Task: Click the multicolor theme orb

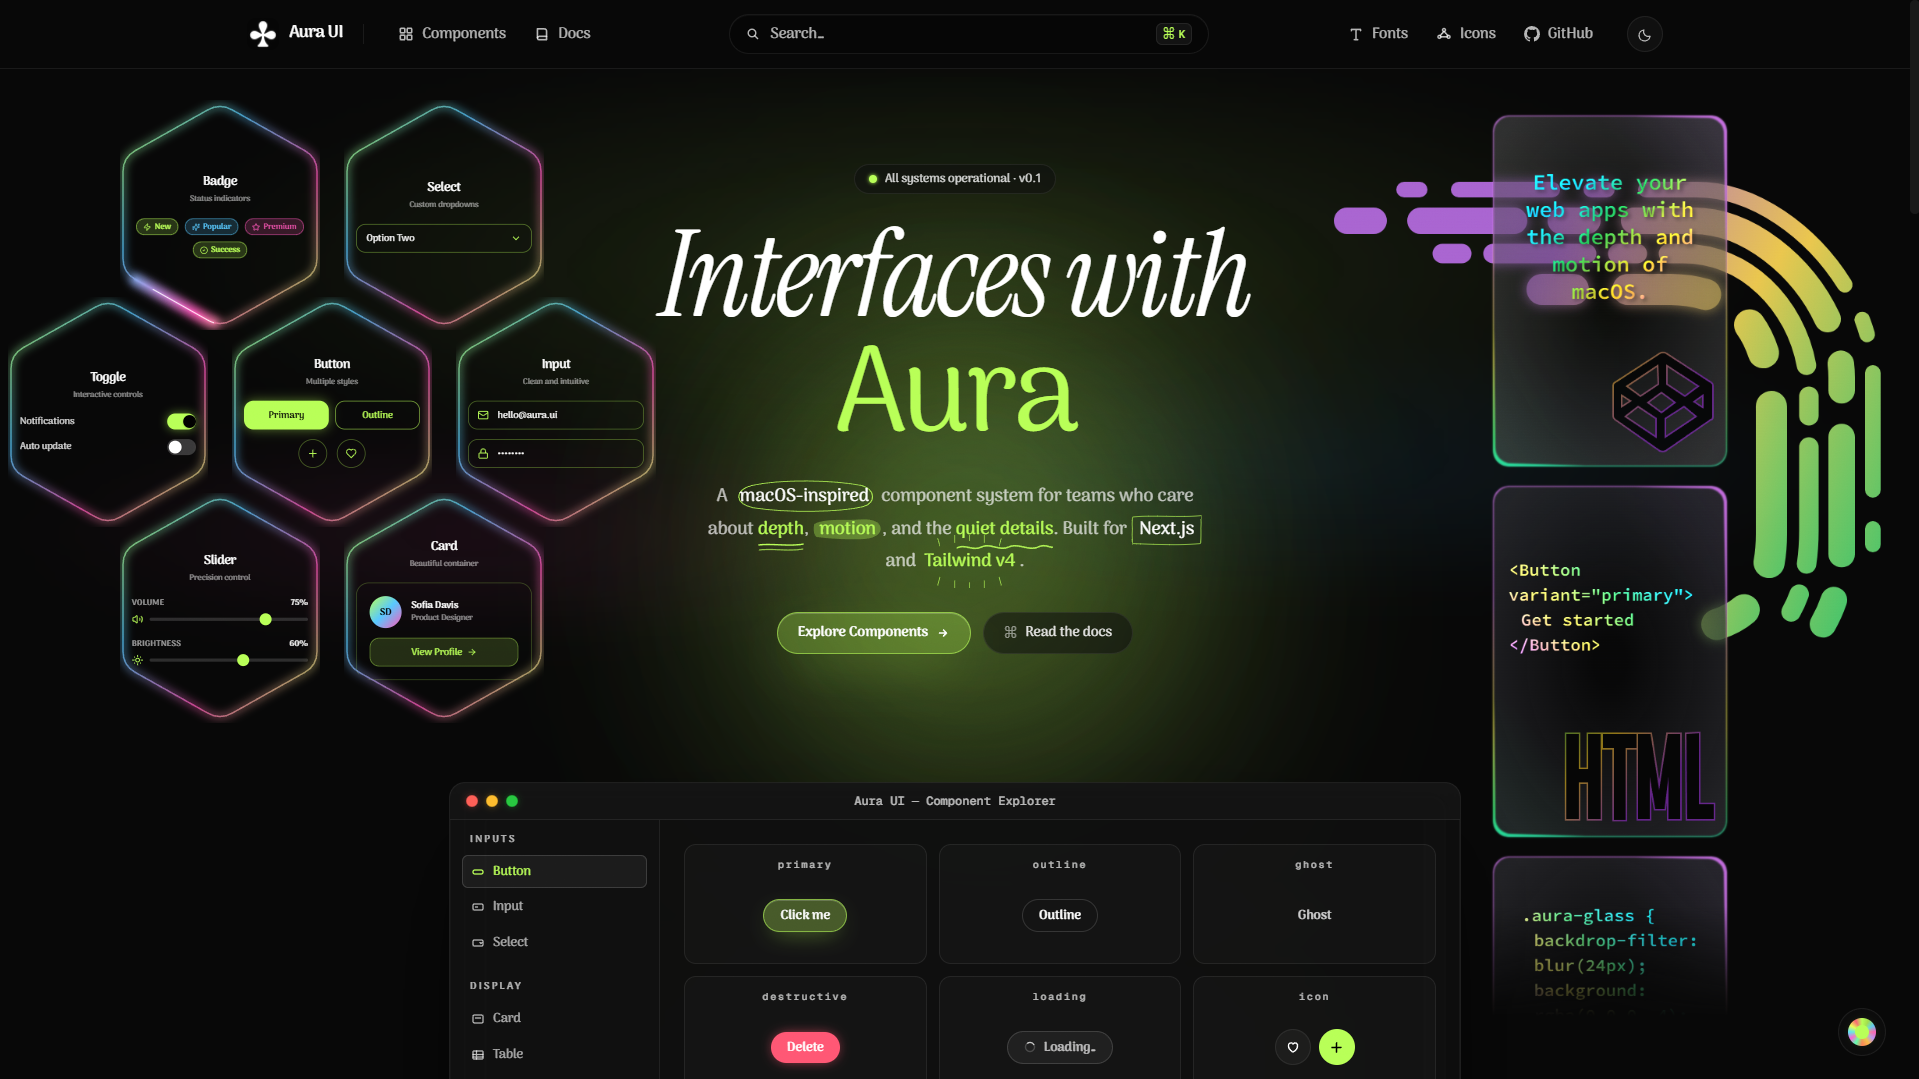Action: [x=1861, y=1033]
